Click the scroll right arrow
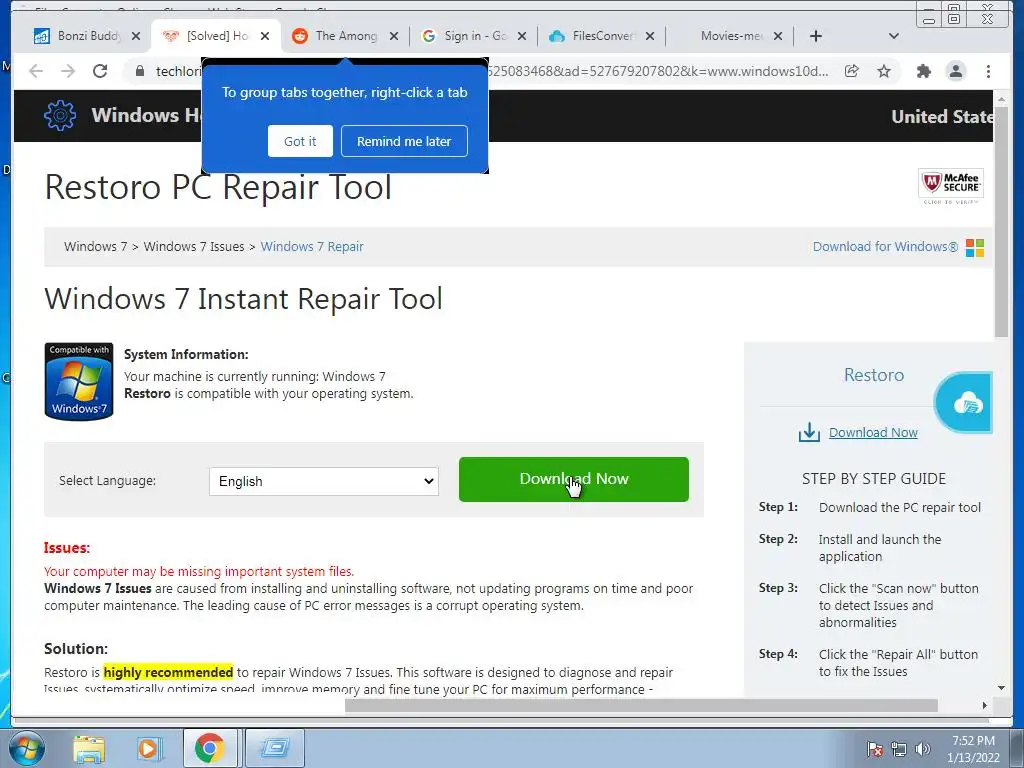The image size is (1024, 768). click(985, 705)
